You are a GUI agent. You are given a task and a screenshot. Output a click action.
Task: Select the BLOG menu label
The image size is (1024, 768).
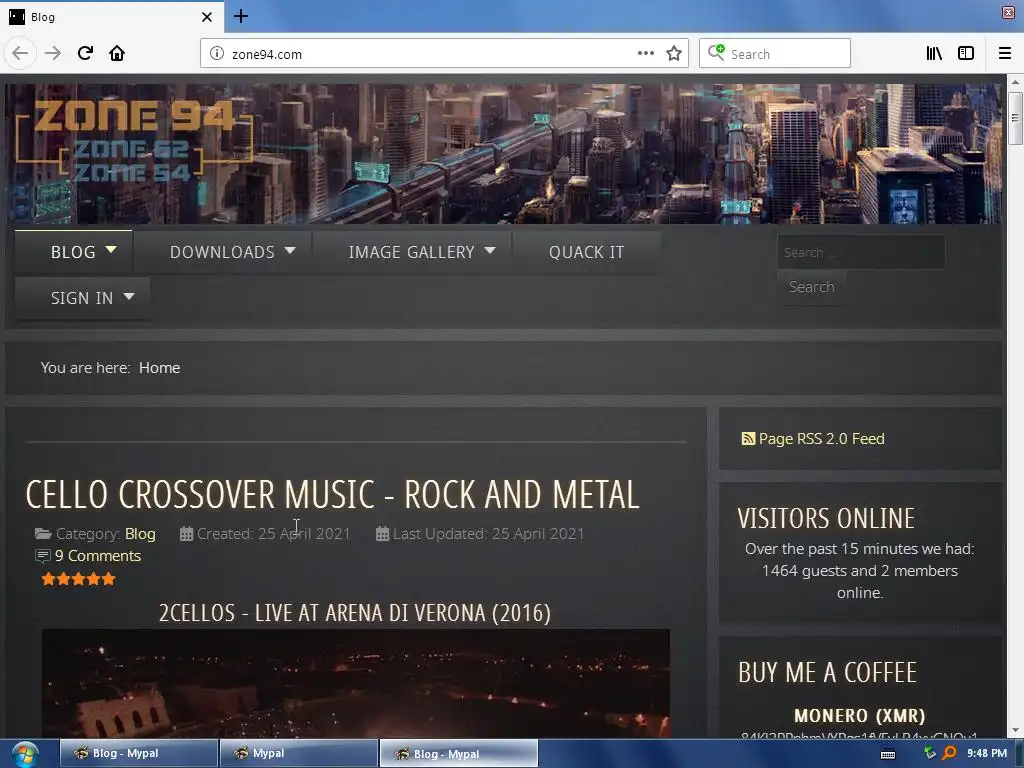[x=73, y=252]
